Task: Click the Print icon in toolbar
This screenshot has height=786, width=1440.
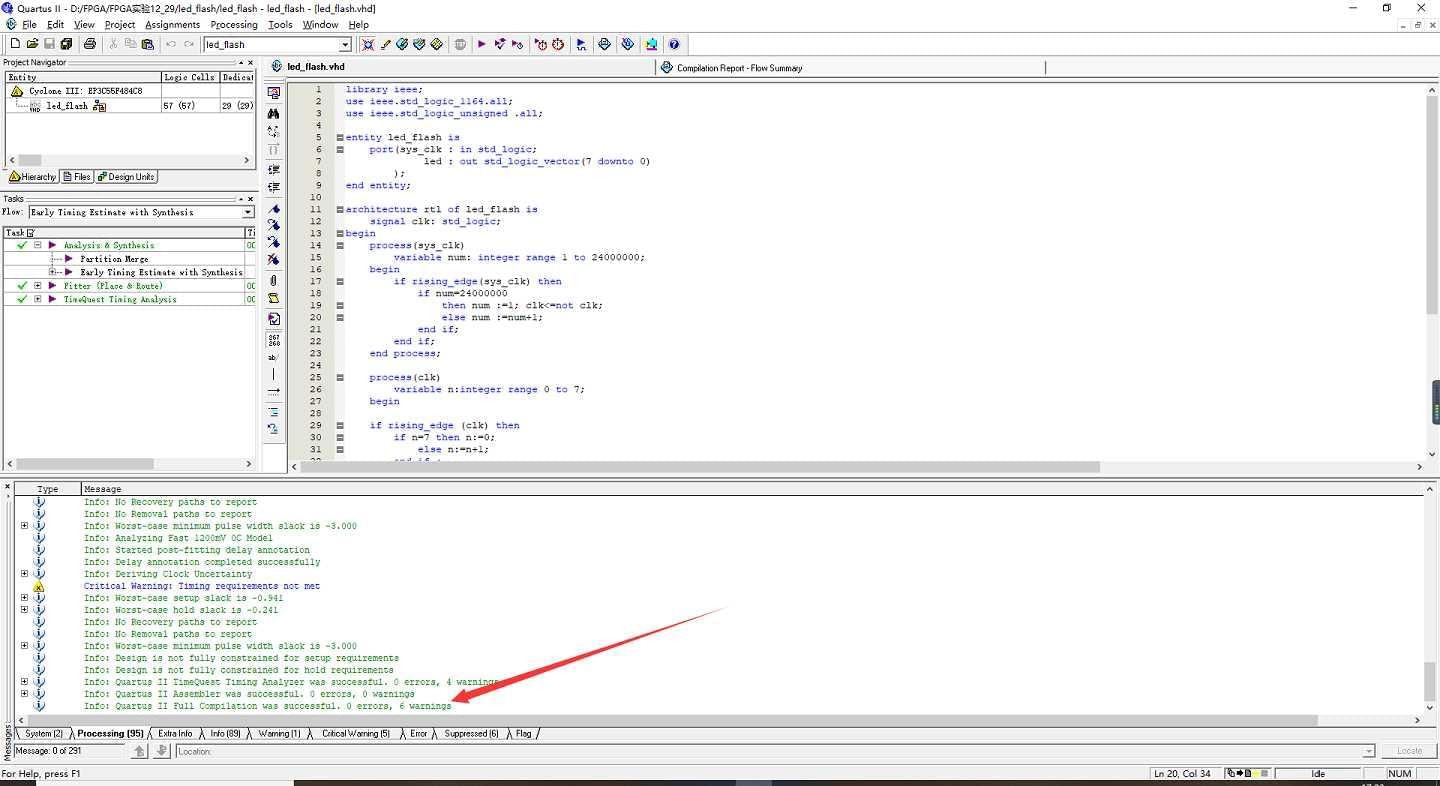Action: (x=90, y=44)
